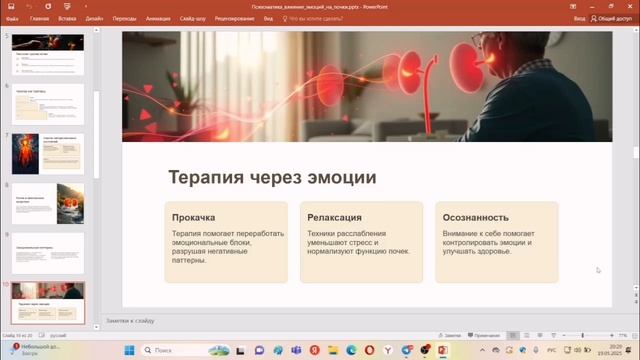This screenshot has width=640, height=360.
Task: Start slideshow via status bar icon
Action: [553, 336]
